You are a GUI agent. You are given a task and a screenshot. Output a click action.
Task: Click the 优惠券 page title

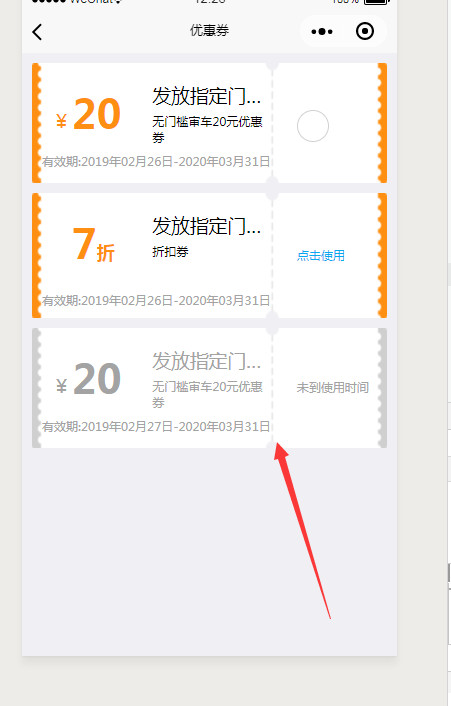pos(209,31)
